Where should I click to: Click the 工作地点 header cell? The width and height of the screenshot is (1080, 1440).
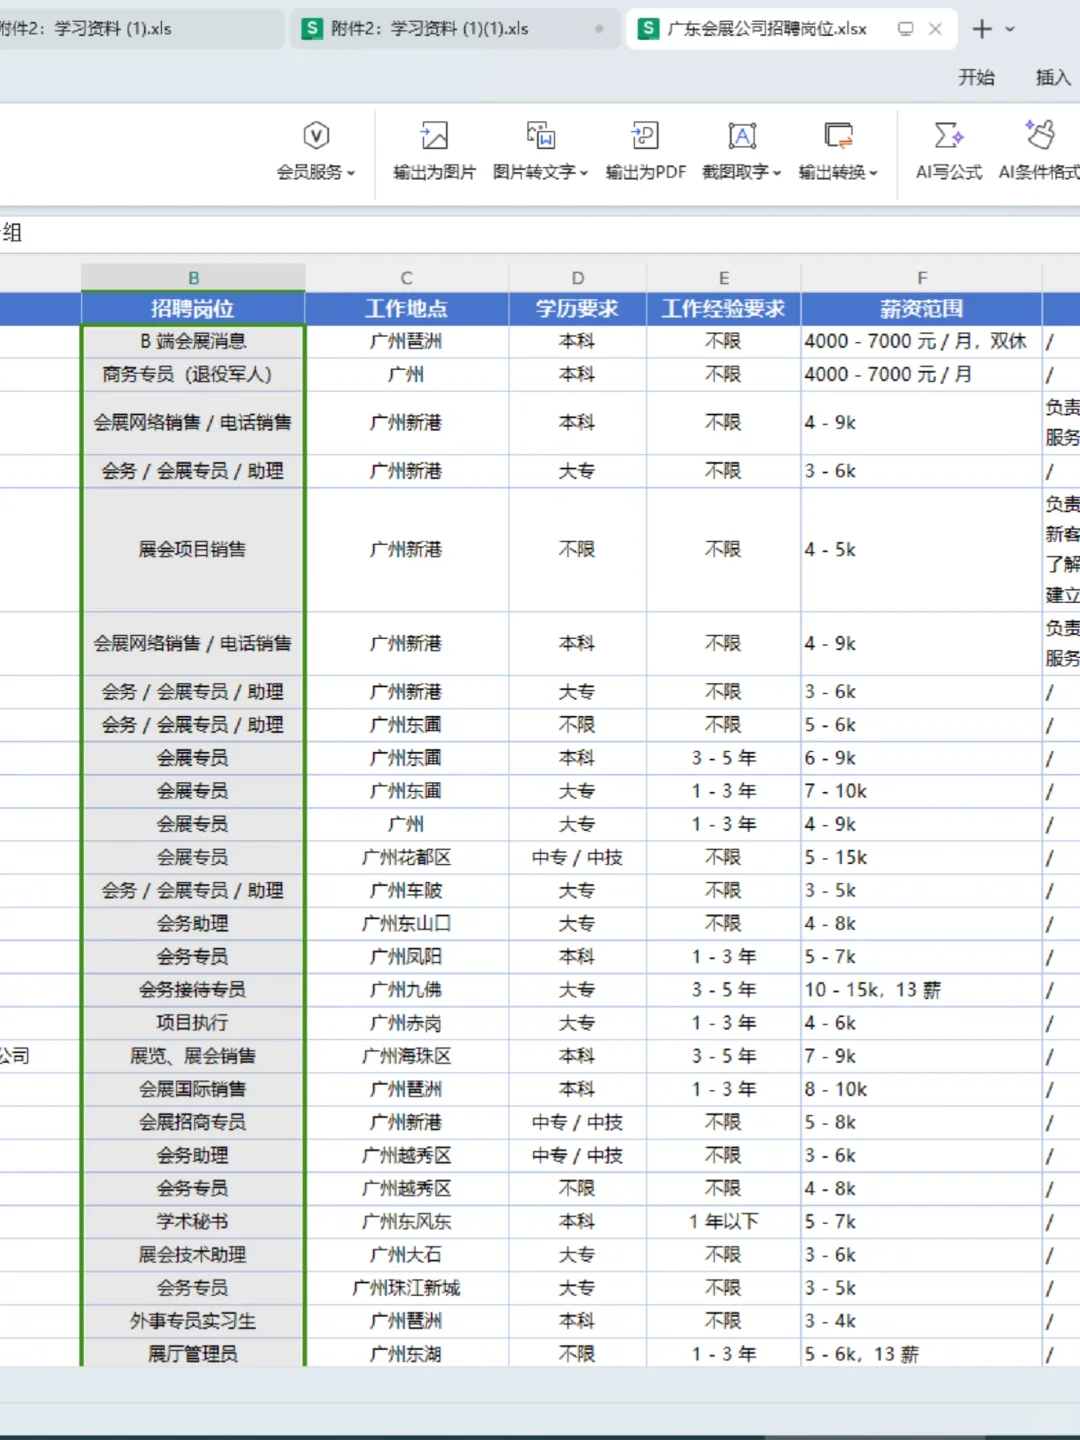[x=407, y=309]
